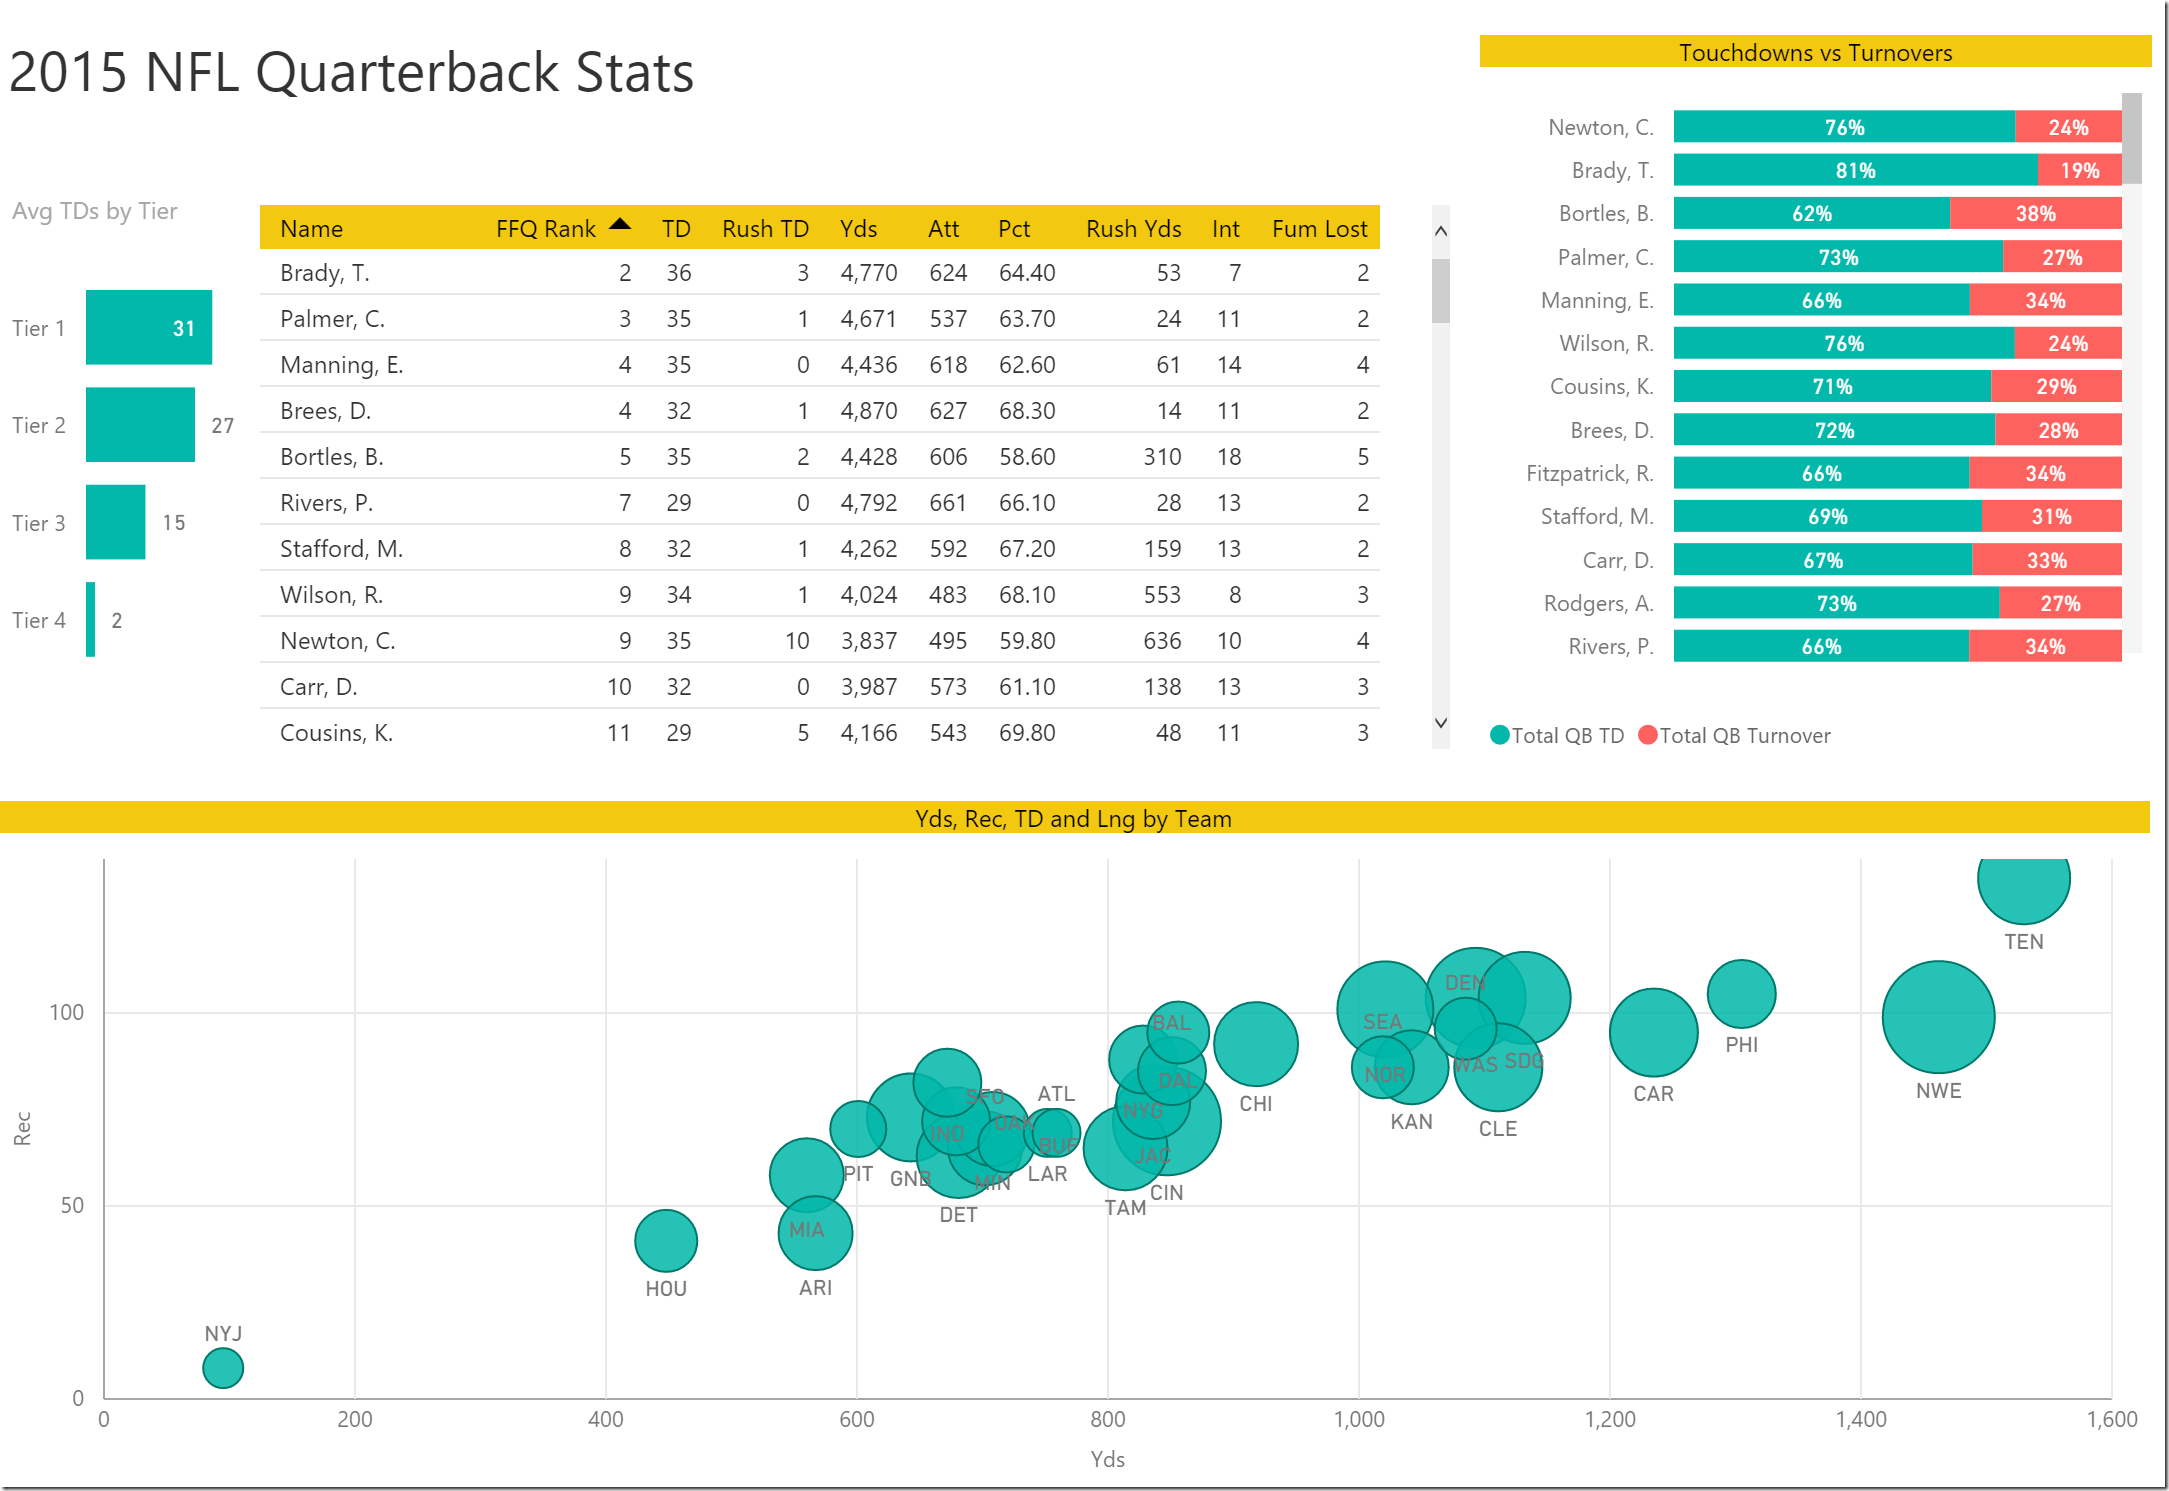The width and height of the screenshot is (2169, 1491).
Task: Select the PHI bubble in scatter chart
Action: [x=1741, y=993]
